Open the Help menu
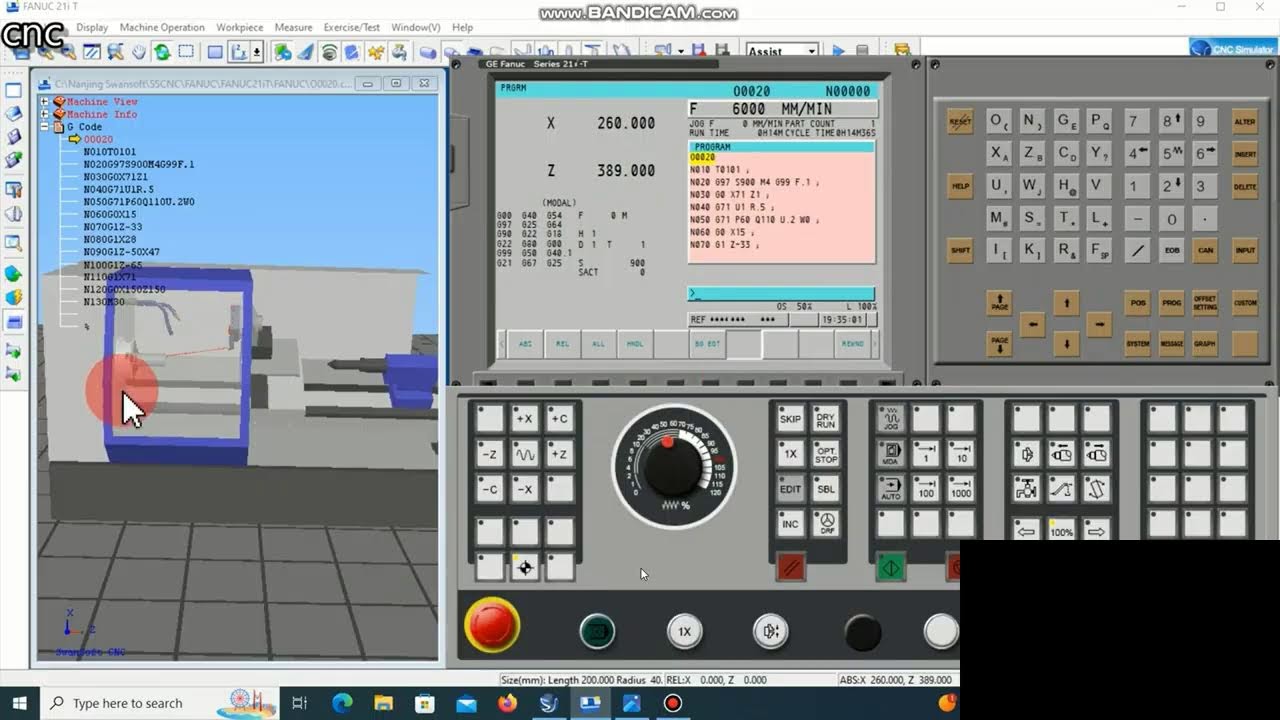 tap(462, 27)
